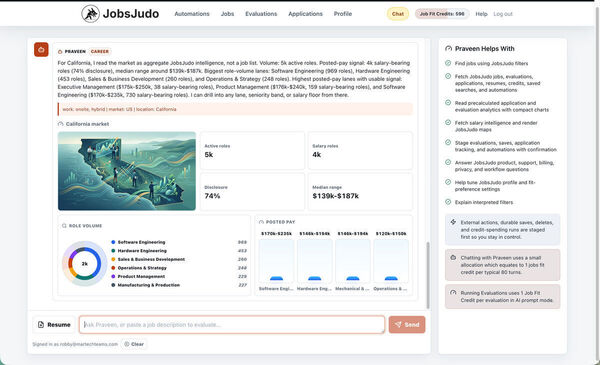Click the document icon on Resume button
The image size is (600, 365).
click(41, 324)
